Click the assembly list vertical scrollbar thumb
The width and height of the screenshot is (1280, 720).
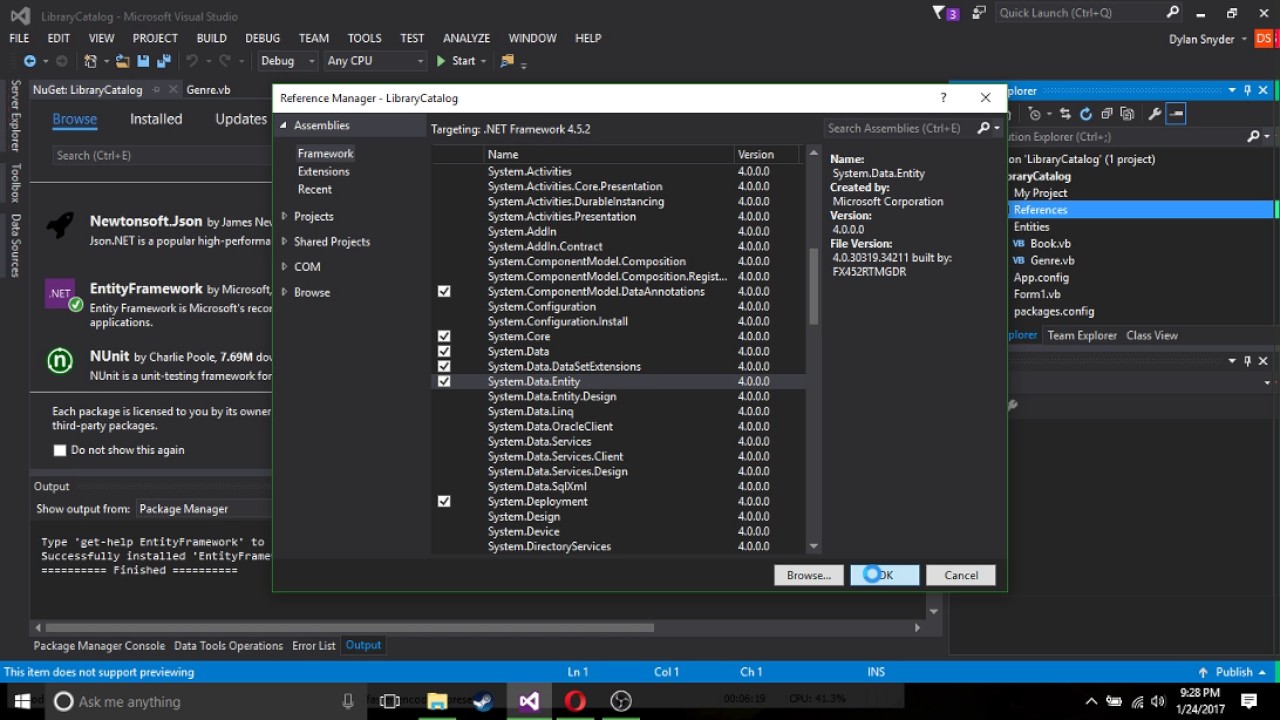point(813,286)
